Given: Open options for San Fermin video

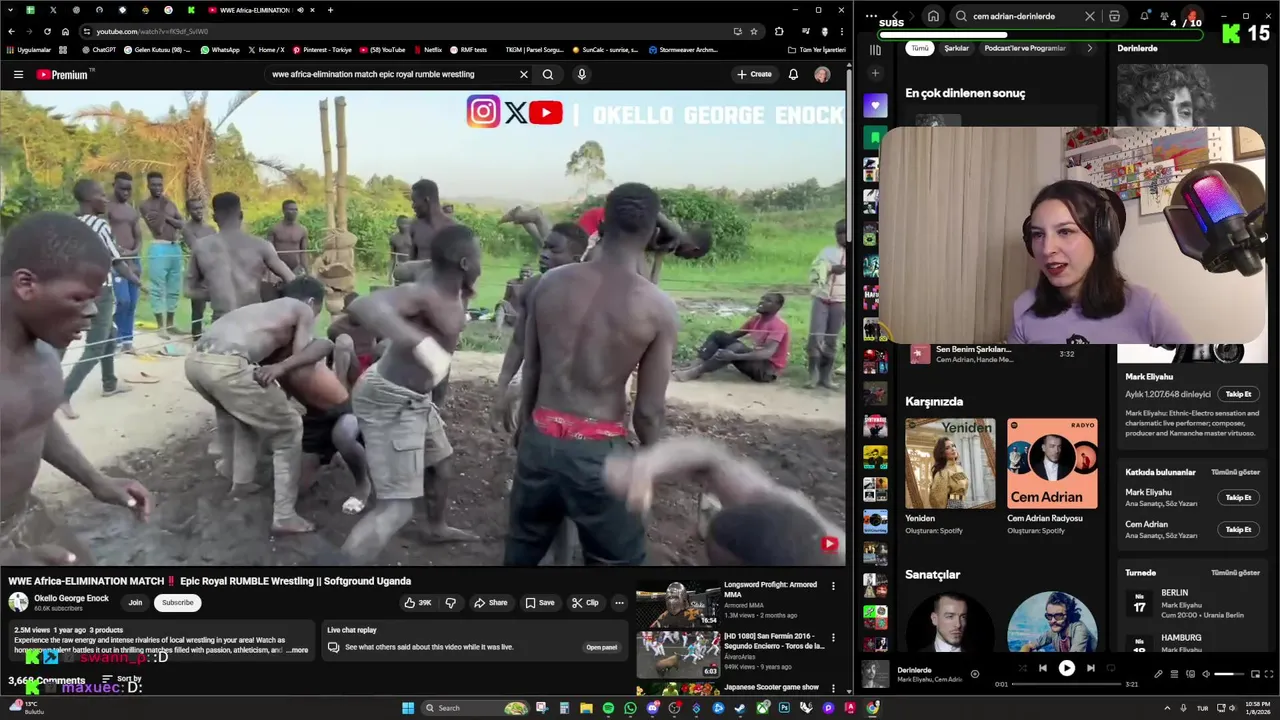Looking at the screenshot, I should tap(833, 637).
